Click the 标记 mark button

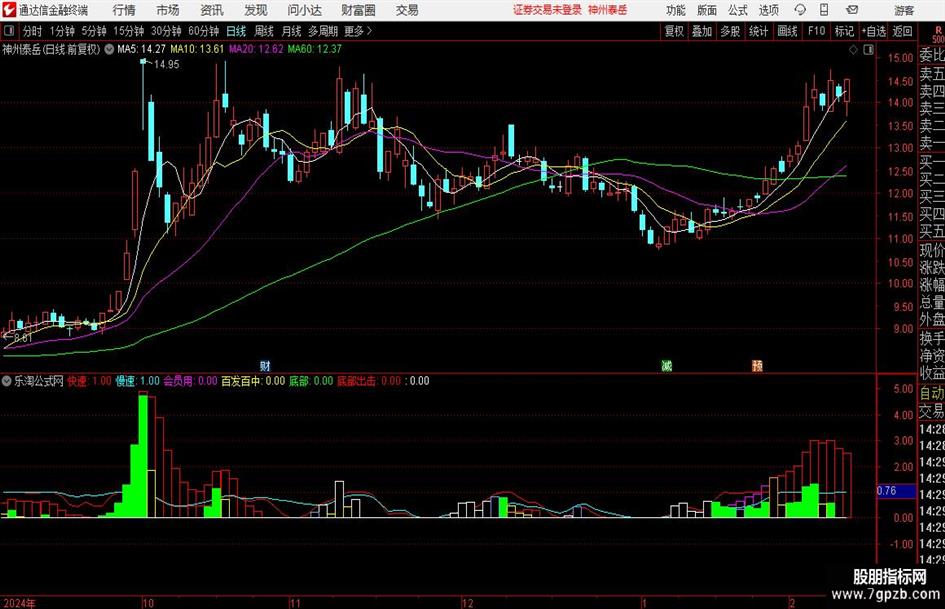[844, 31]
